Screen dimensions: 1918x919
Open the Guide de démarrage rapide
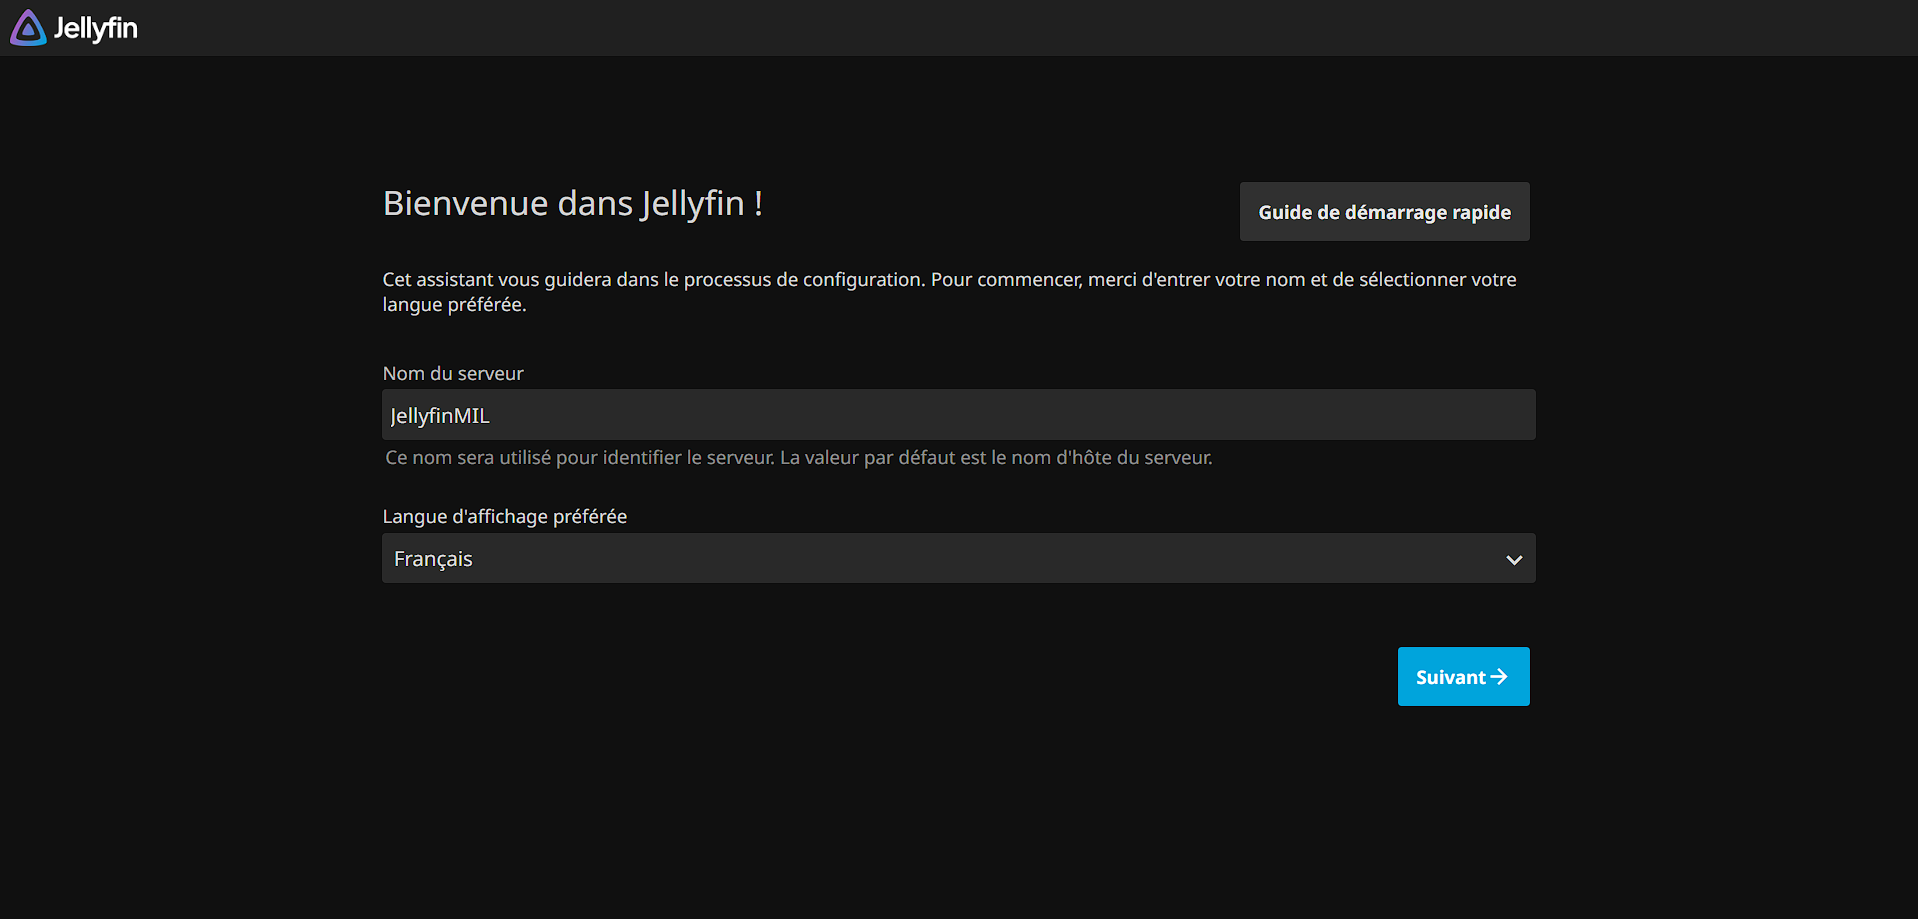(x=1384, y=212)
